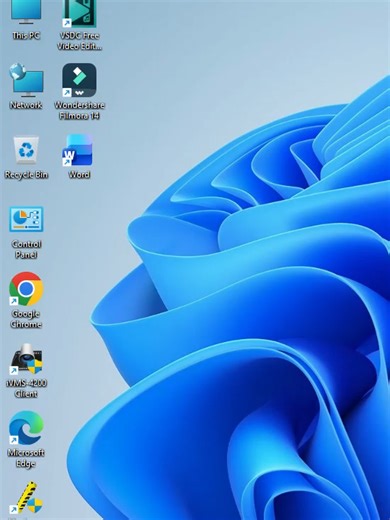Click the "Microsoft Edge" label text
Viewport: 390px width, 520px height.
(x=26, y=458)
